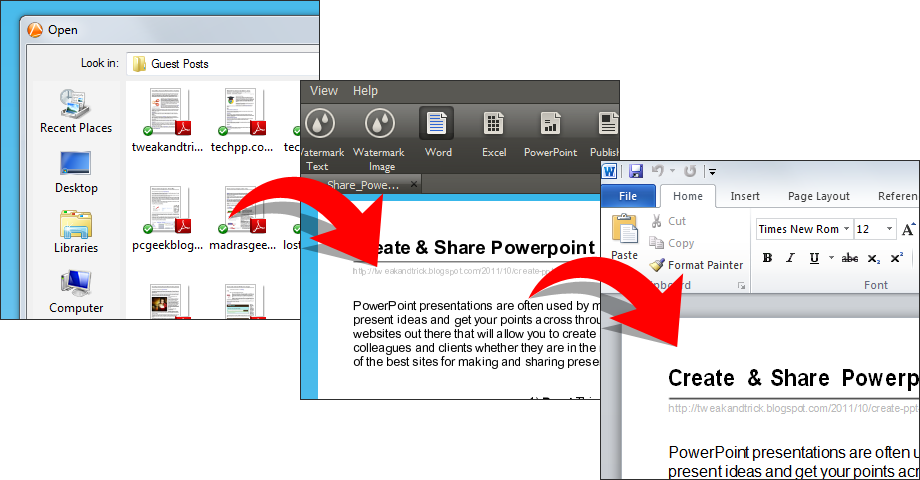
Task: Expand the Undo history dropdown
Action: (x=672, y=171)
